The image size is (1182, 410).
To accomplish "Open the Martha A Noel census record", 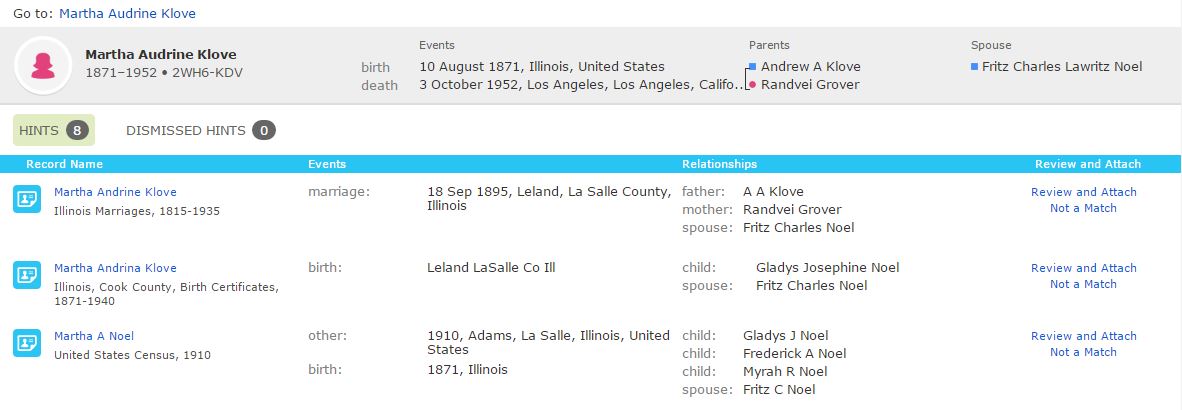I will coord(94,336).
